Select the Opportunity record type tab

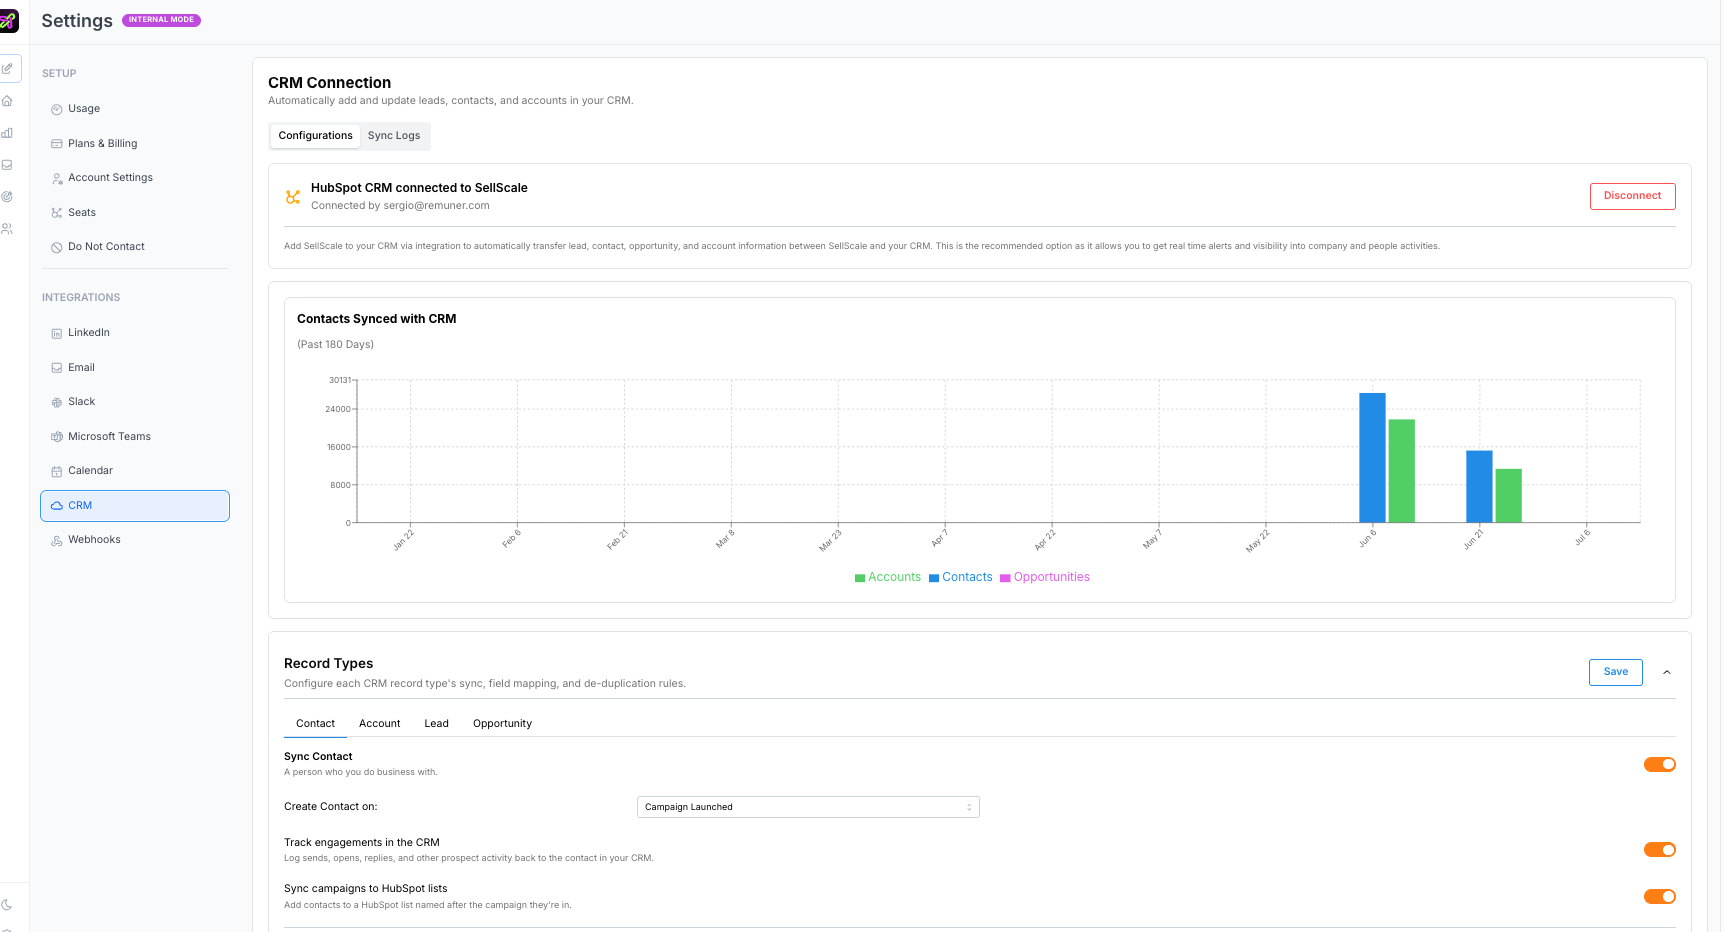pyautogui.click(x=502, y=724)
